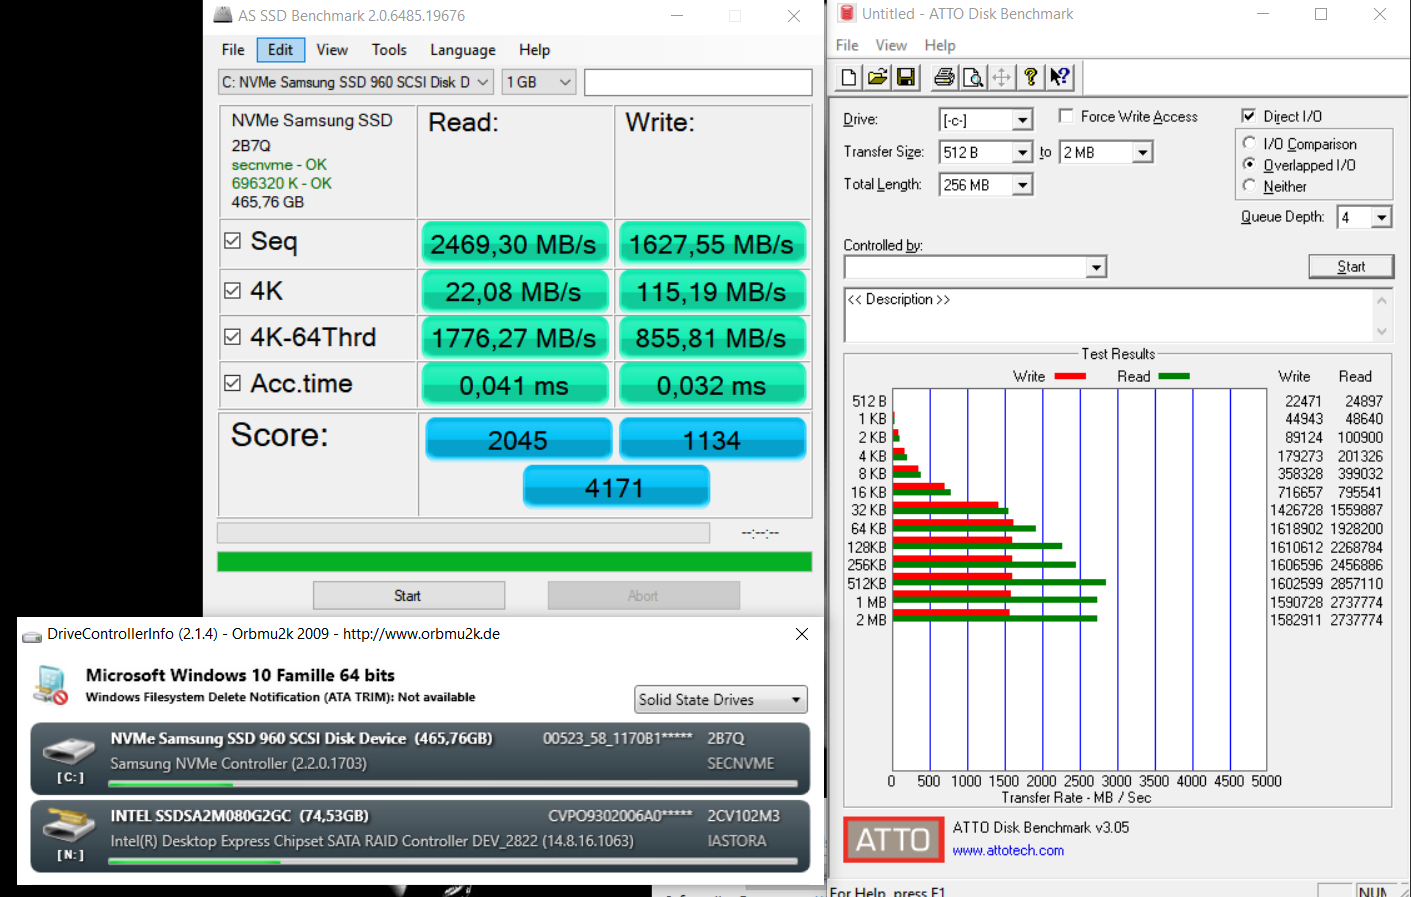Image resolution: width=1411 pixels, height=897 pixels.
Task: Open the AS SSD File menu
Action: click(x=233, y=50)
